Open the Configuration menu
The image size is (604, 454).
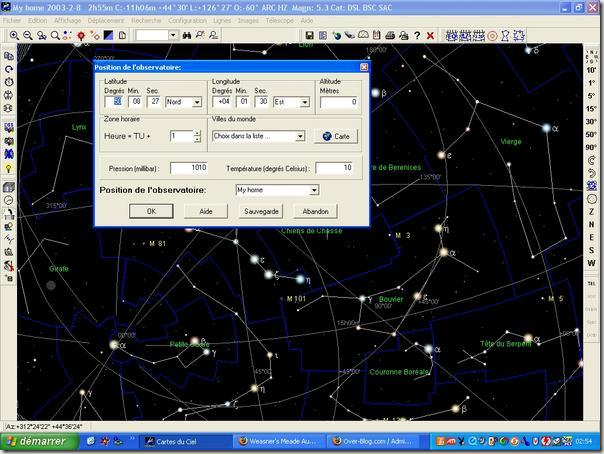(187, 20)
